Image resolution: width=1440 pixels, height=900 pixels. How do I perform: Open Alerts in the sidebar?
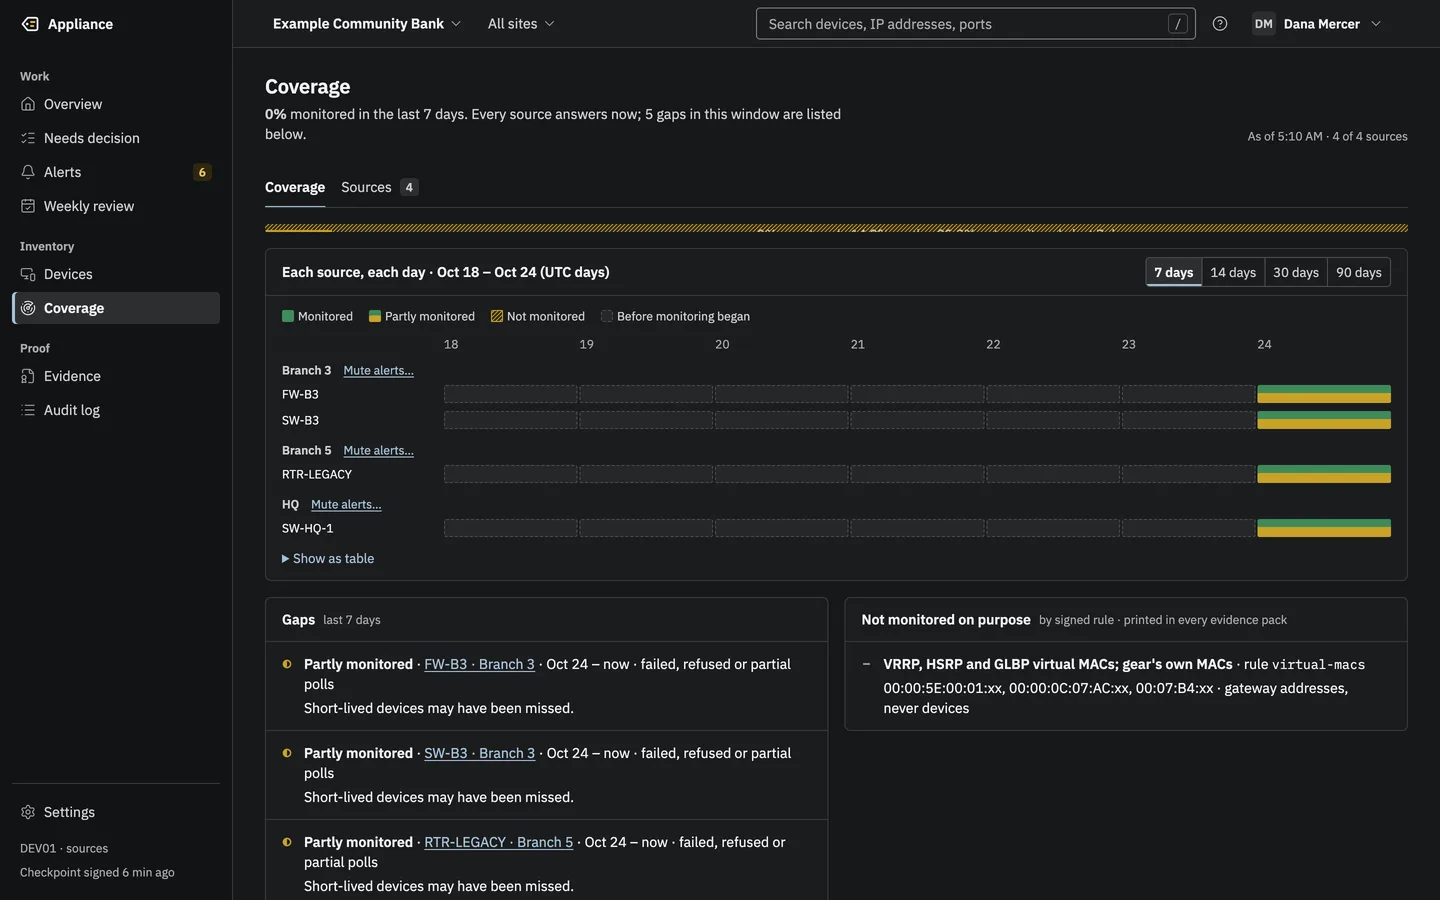pyautogui.click(x=116, y=172)
